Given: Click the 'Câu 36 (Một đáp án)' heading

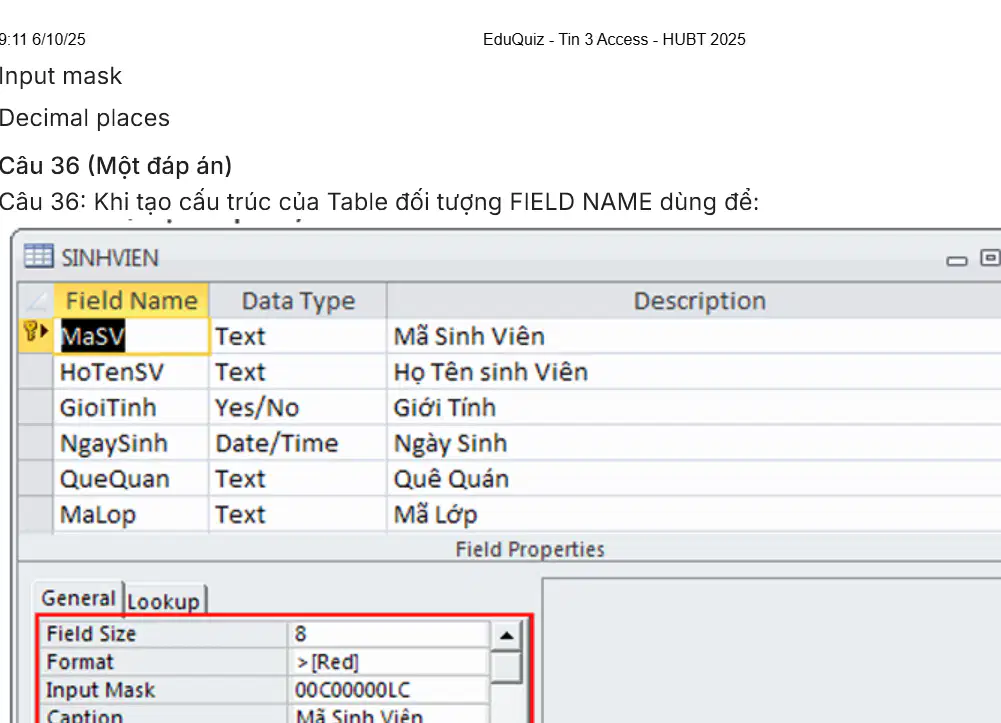Looking at the screenshot, I should pos(116,166).
